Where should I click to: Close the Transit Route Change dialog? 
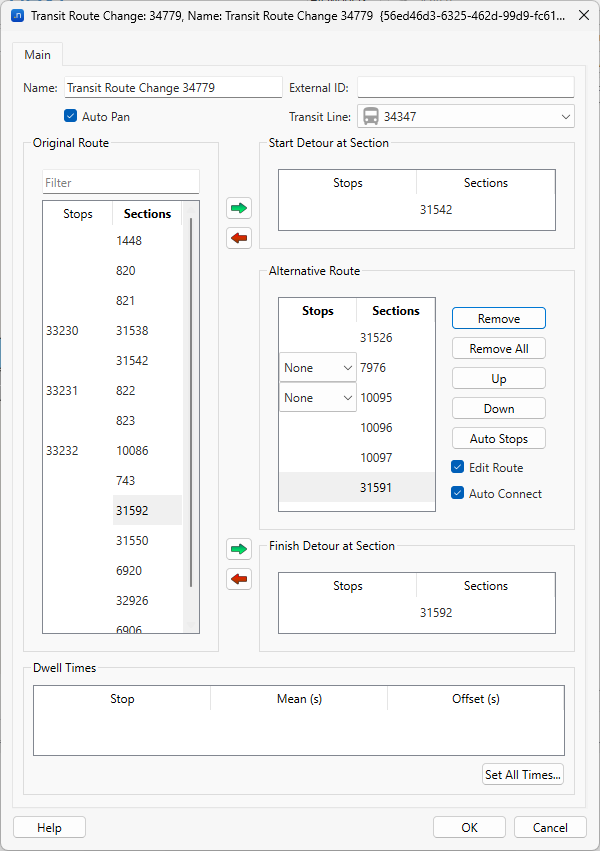coord(584,15)
